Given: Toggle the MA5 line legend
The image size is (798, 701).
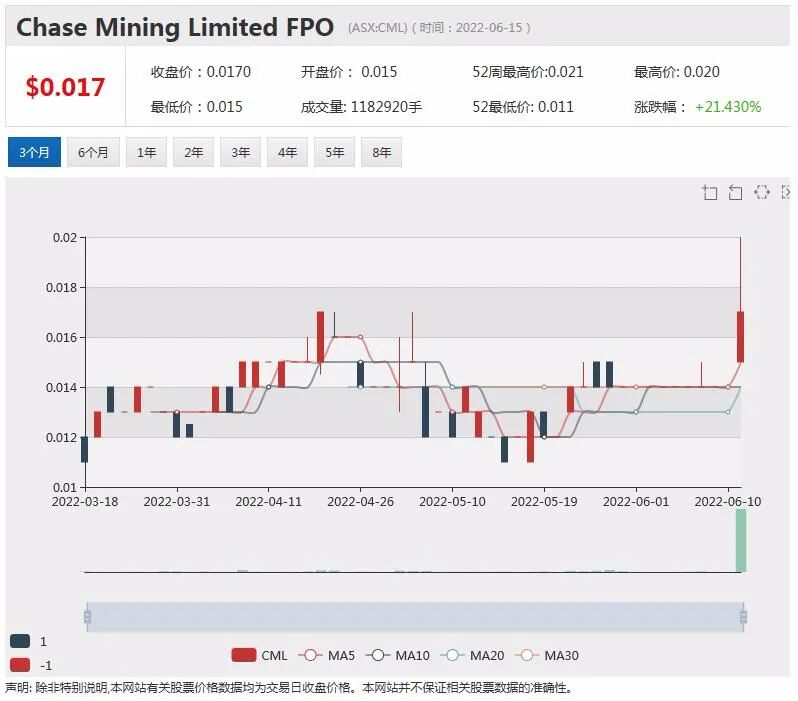Looking at the screenshot, I should 327,655.
